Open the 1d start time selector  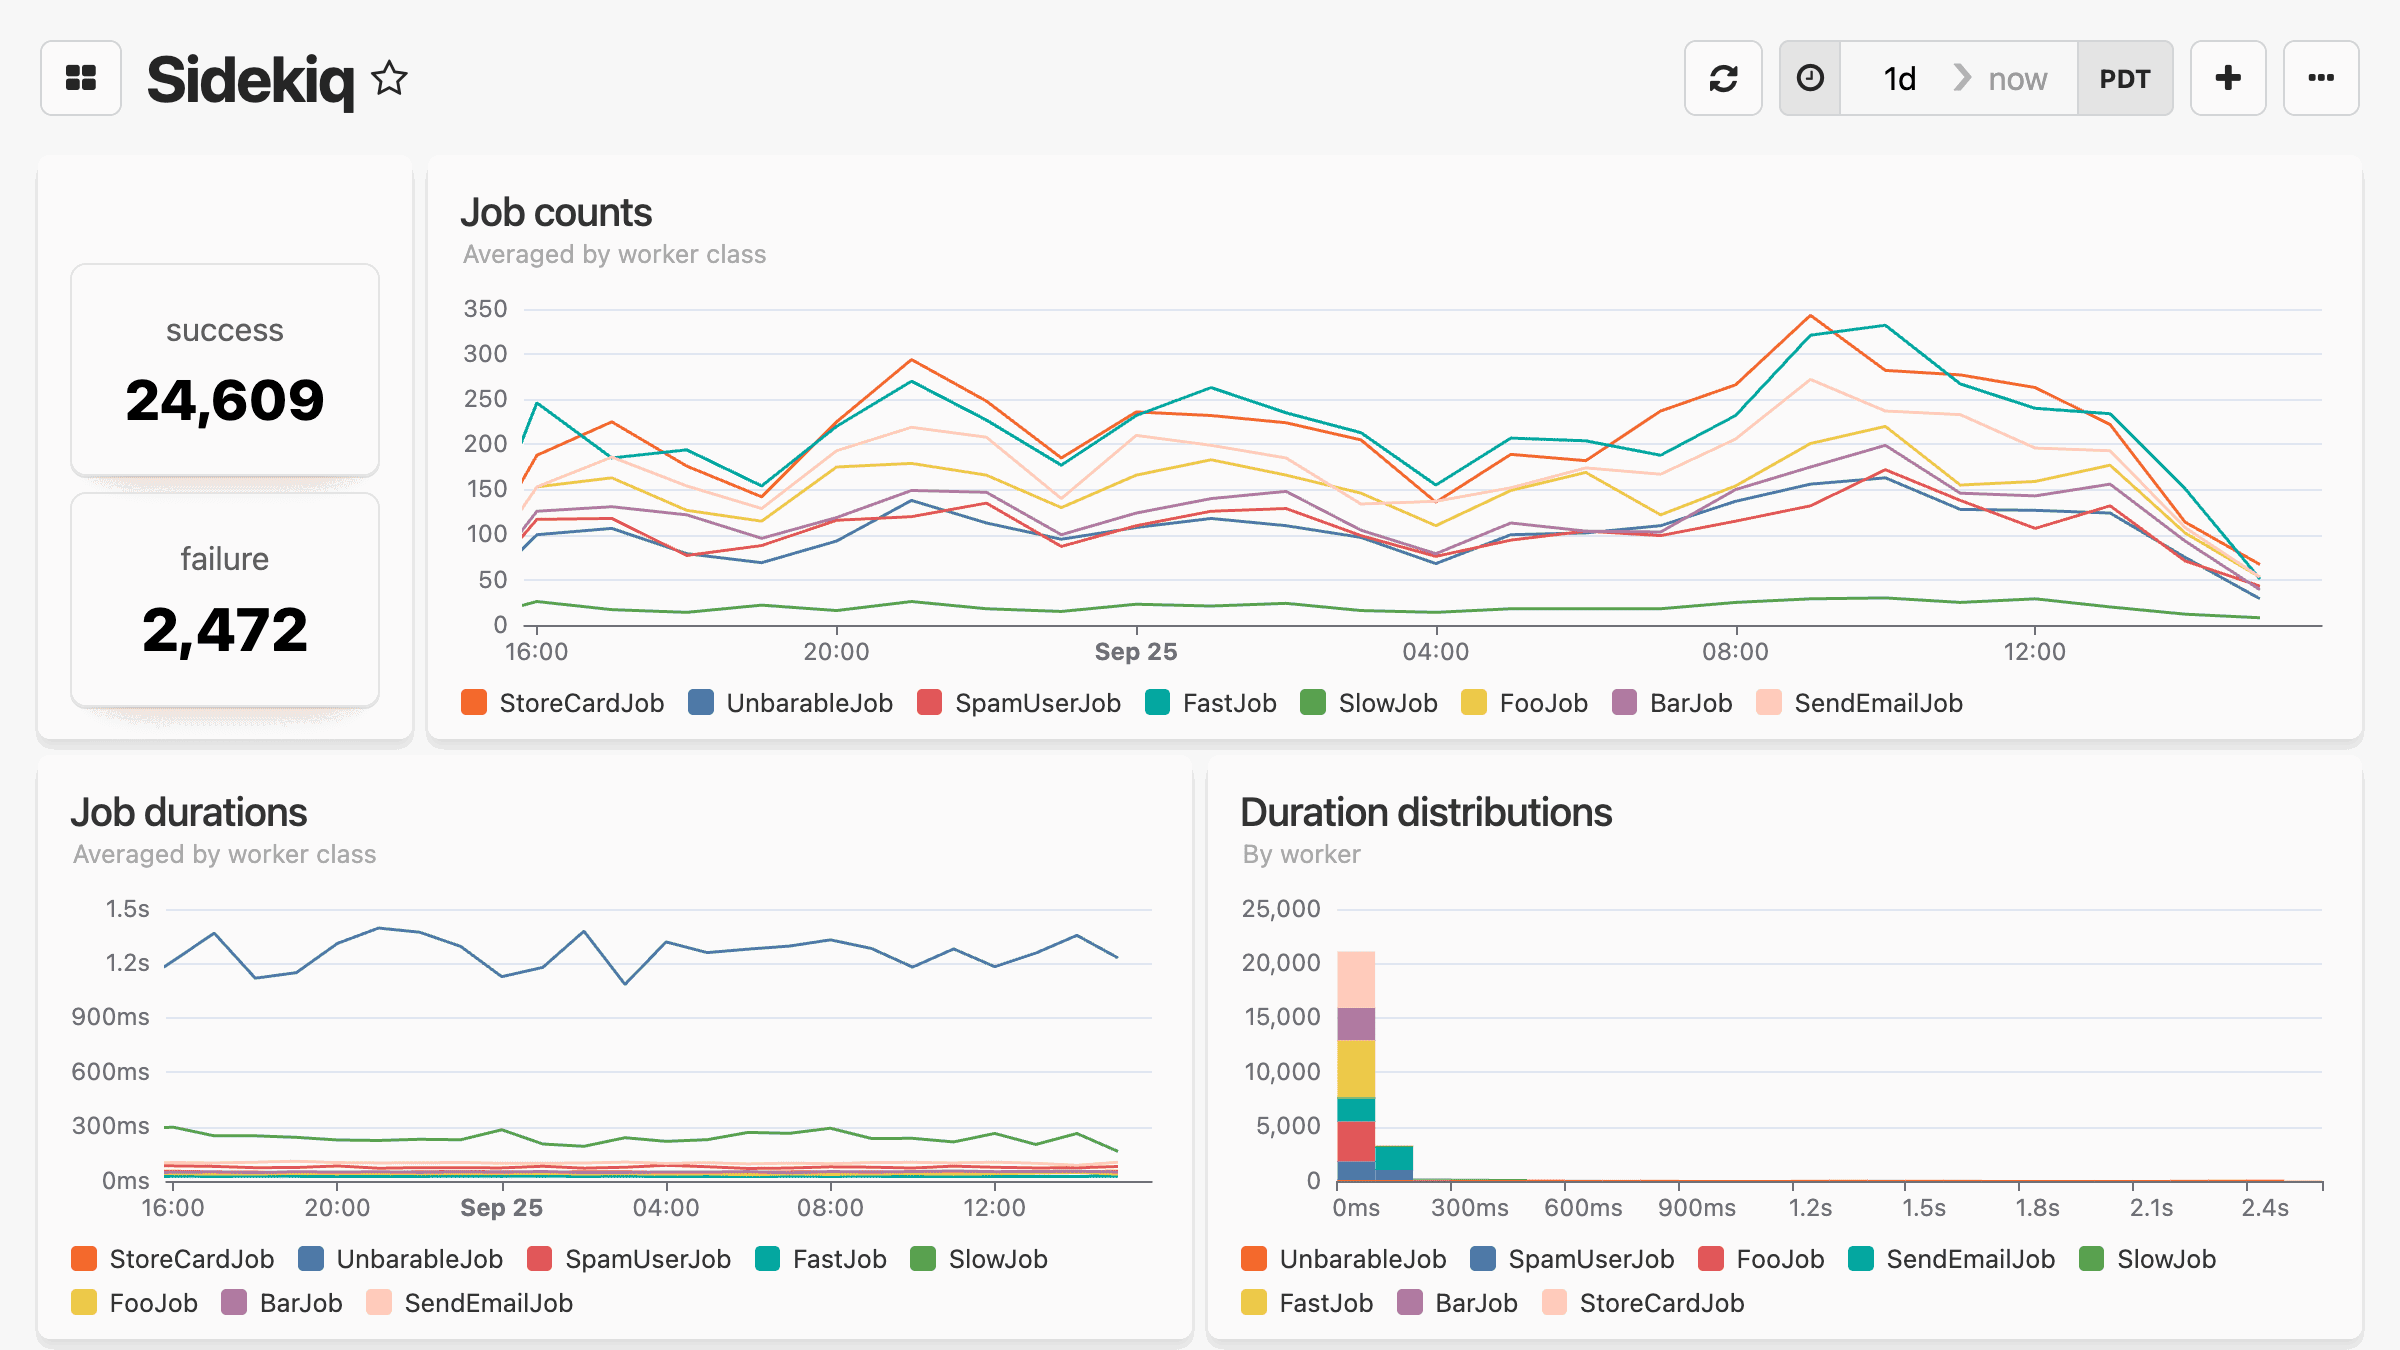coord(1898,78)
